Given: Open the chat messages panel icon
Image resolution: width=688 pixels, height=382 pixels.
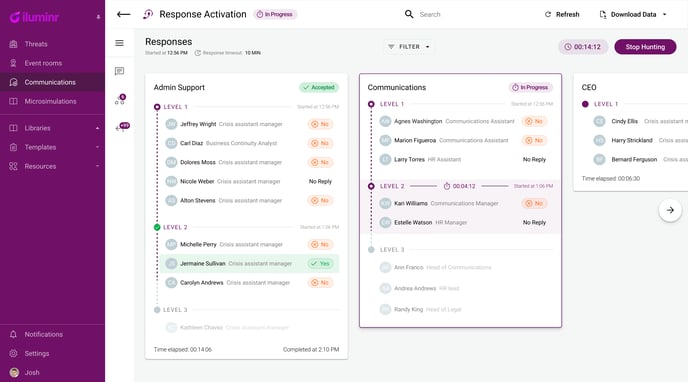Looking at the screenshot, I should pyautogui.click(x=119, y=71).
